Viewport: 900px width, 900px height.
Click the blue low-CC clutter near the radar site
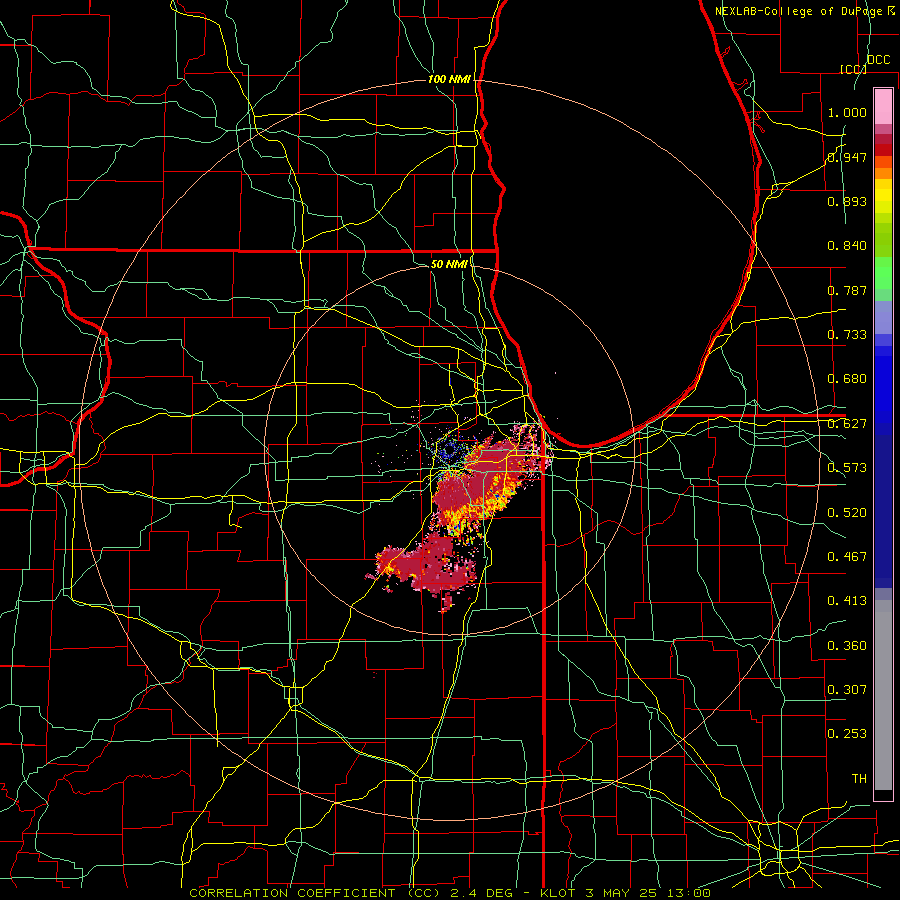click(449, 451)
